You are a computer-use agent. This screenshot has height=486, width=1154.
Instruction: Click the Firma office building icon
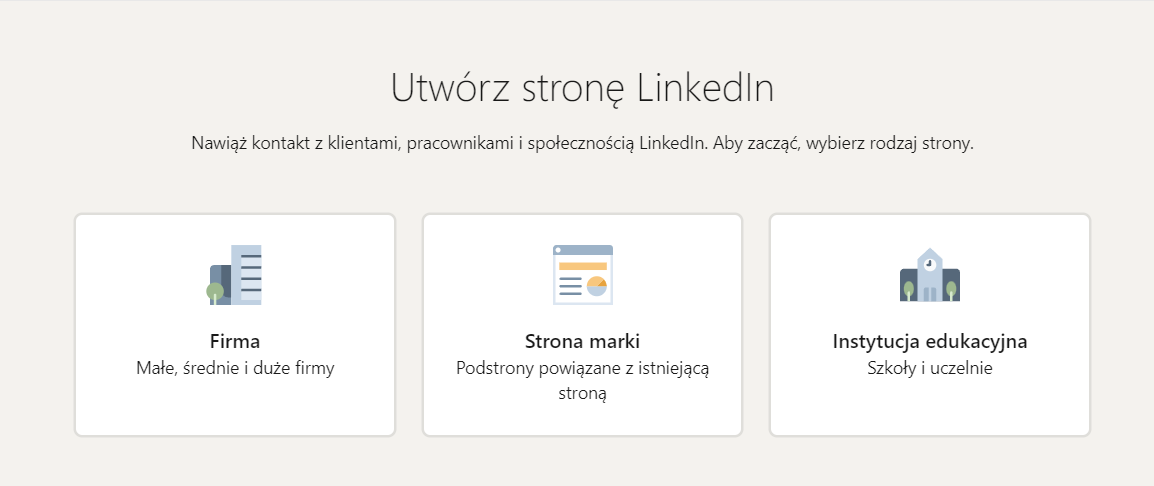(235, 274)
